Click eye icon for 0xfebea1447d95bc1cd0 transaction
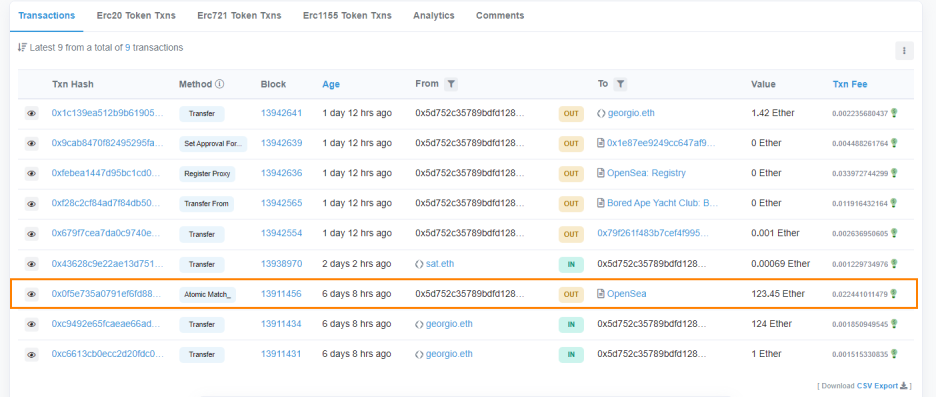This screenshot has height=397, width=936. click(x=32, y=174)
